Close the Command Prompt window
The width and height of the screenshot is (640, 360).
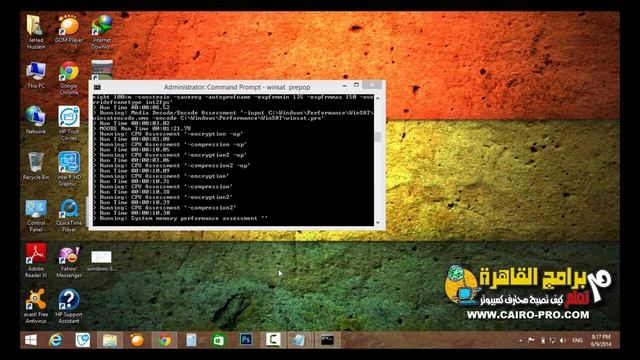(x=372, y=85)
